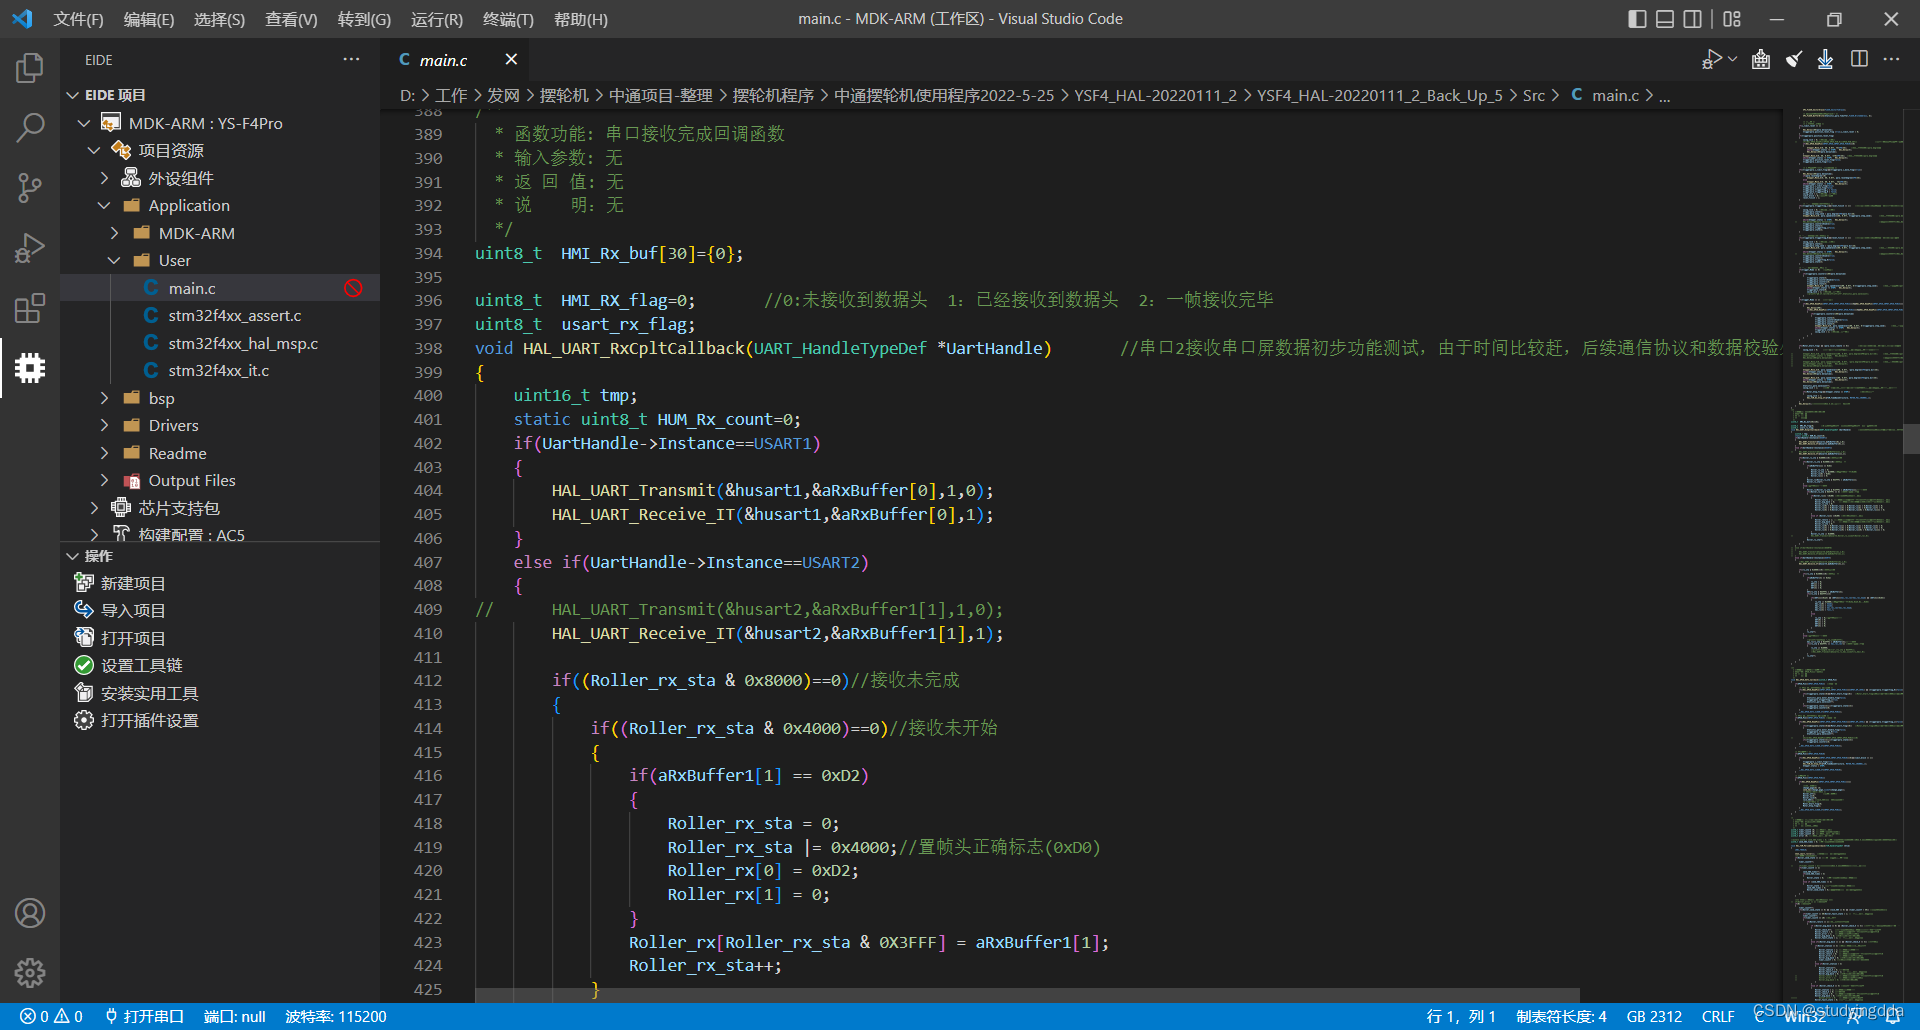Open the Search view in activity bar
The width and height of the screenshot is (1920, 1030).
click(x=30, y=128)
